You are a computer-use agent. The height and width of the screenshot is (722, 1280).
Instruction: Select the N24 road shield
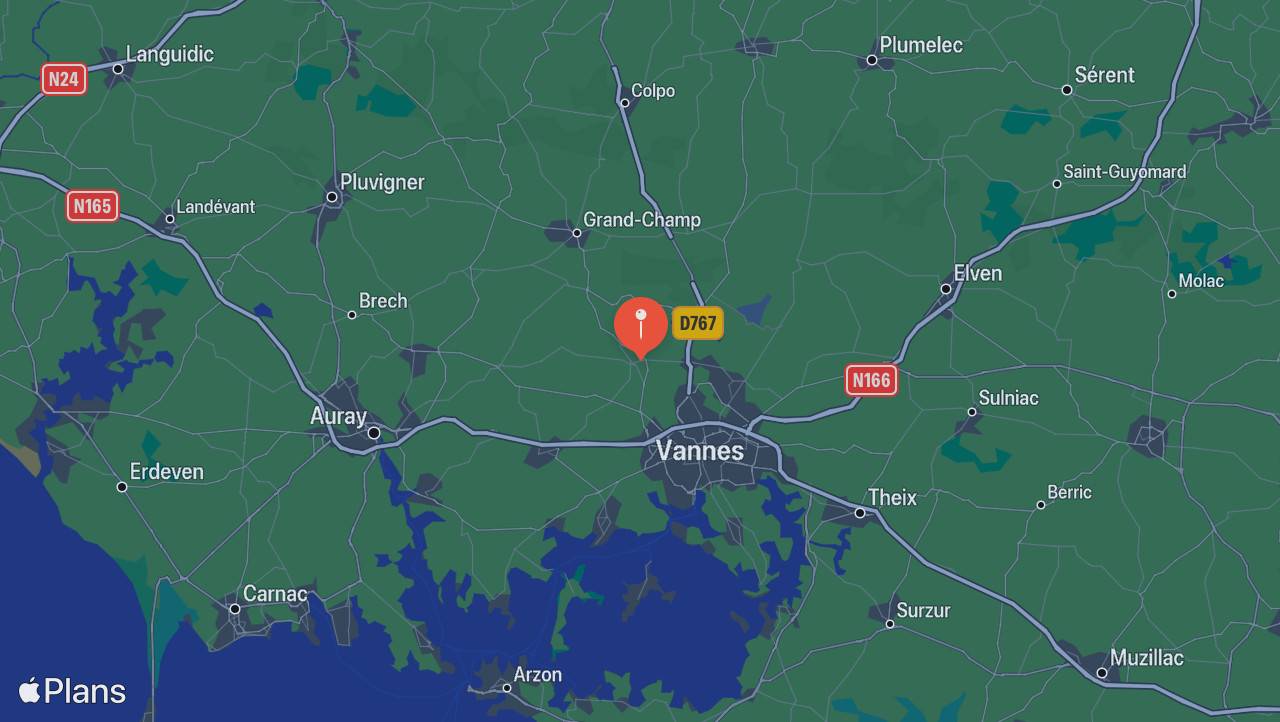click(64, 79)
